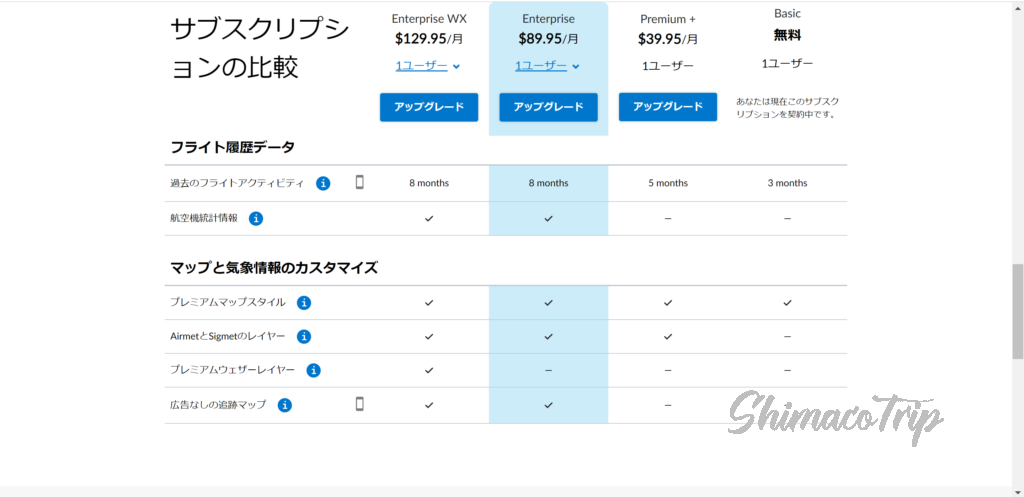
Task: Click the Premium + plan title
Action: pos(667,18)
